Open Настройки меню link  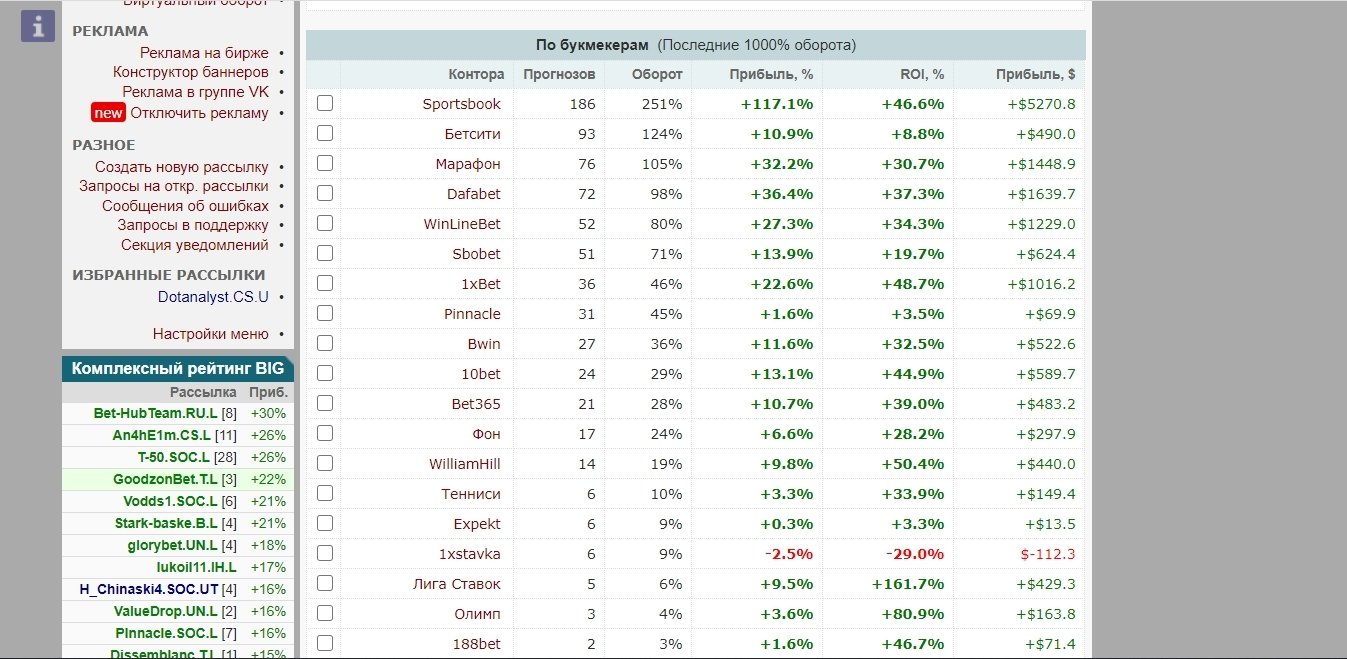click(x=210, y=334)
